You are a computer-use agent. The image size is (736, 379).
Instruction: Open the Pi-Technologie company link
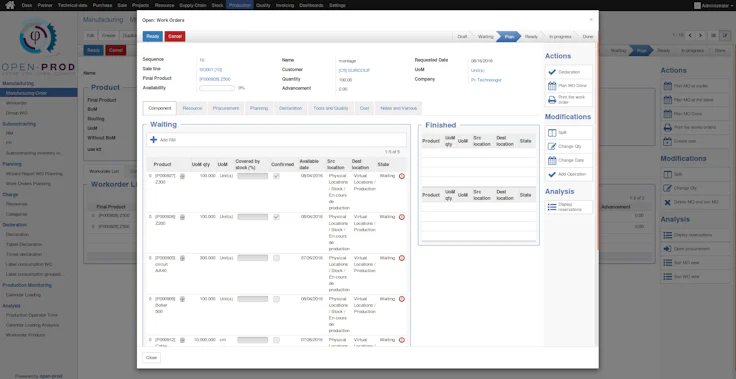[486, 80]
